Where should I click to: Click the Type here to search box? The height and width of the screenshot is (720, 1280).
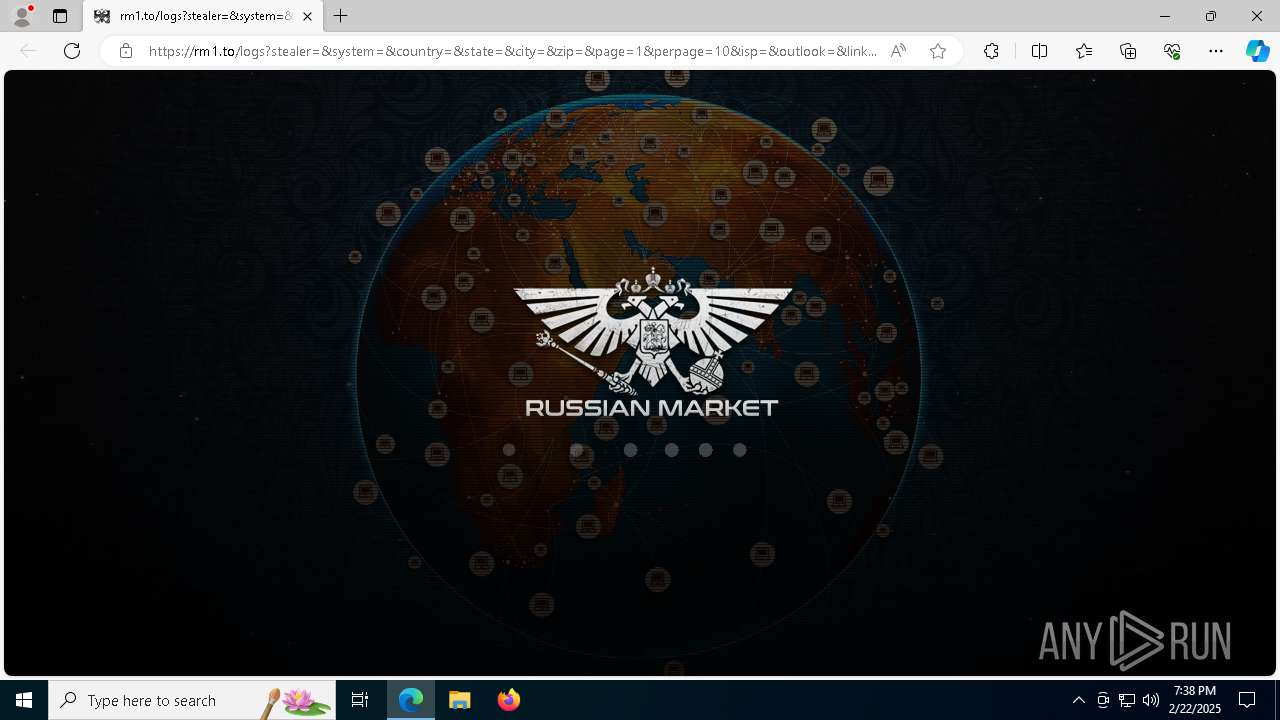[x=192, y=700]
